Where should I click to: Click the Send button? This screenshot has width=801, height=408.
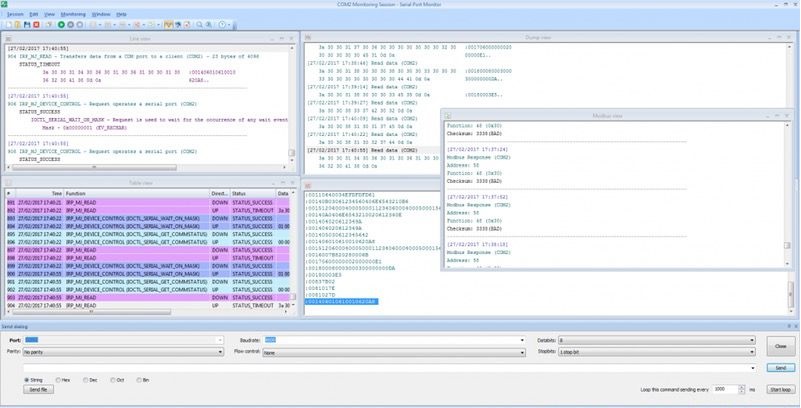(781, 368)
